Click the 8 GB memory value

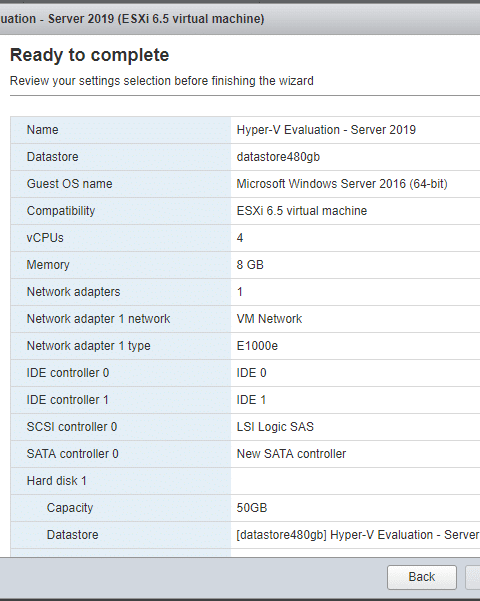point(250,265)
